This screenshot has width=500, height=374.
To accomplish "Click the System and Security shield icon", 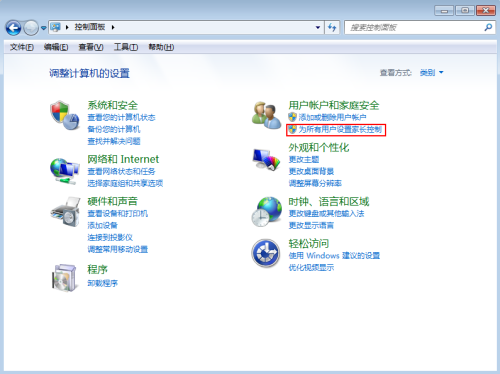I will [65, 115].
